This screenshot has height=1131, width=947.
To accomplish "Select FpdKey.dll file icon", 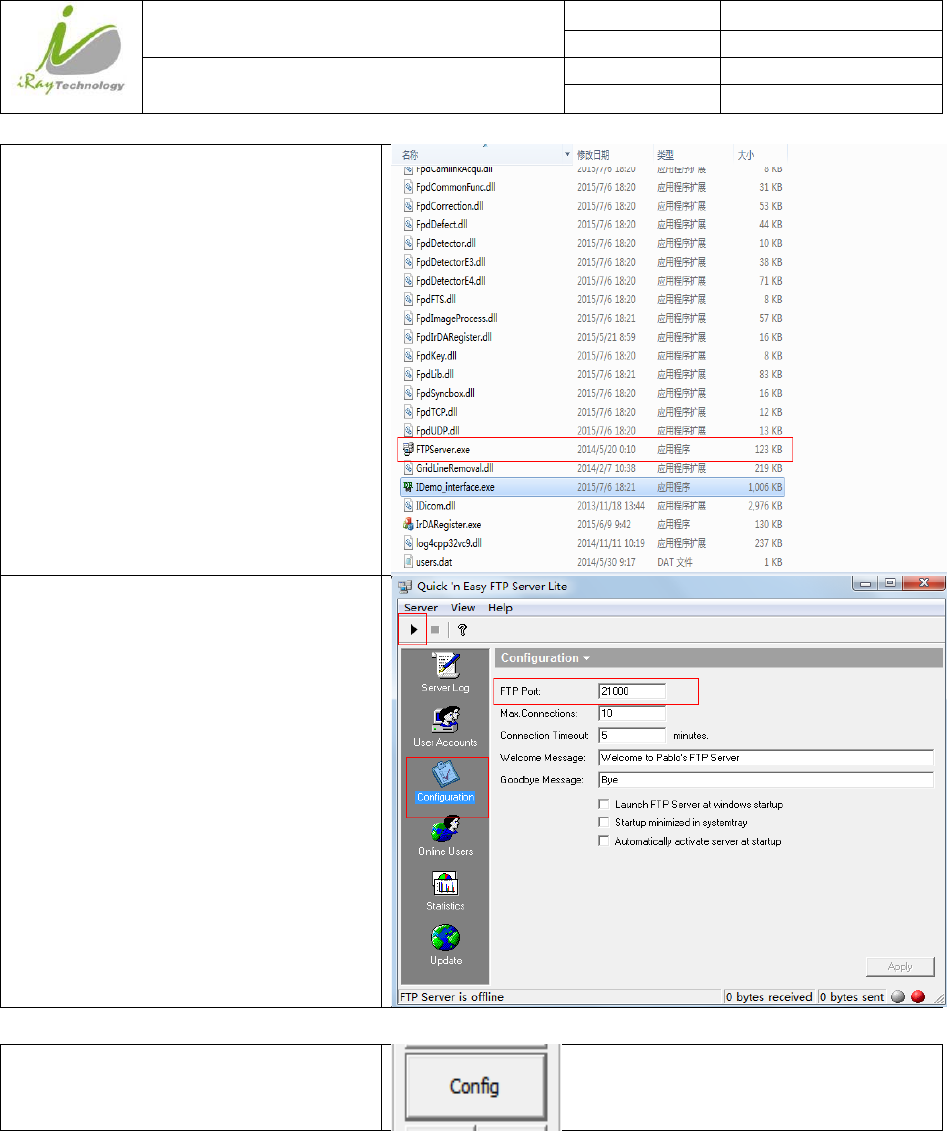I will [x=408, y=356].
